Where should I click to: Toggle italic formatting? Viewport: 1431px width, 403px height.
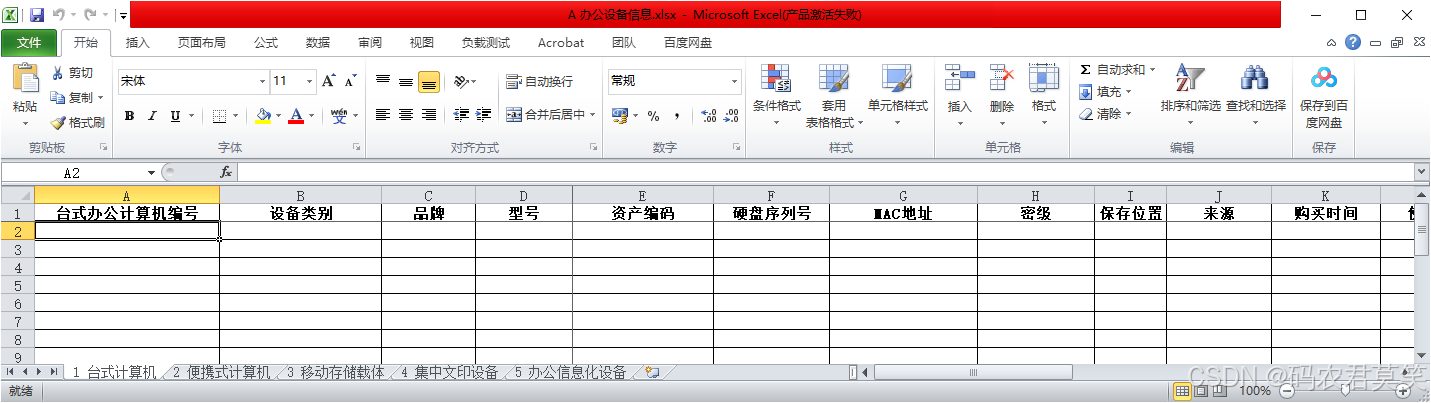(x=152, y=116)
